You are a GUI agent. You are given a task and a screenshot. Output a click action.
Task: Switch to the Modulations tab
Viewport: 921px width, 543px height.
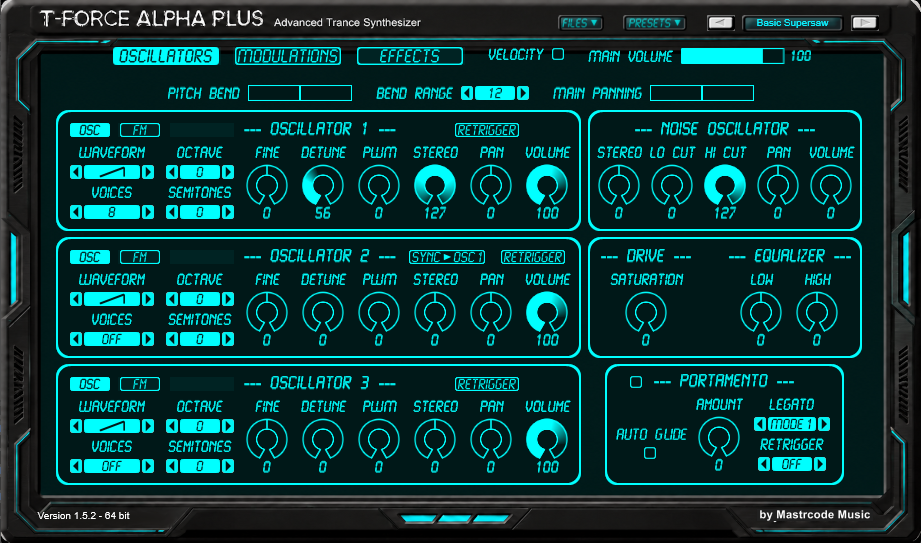(288, 56)
